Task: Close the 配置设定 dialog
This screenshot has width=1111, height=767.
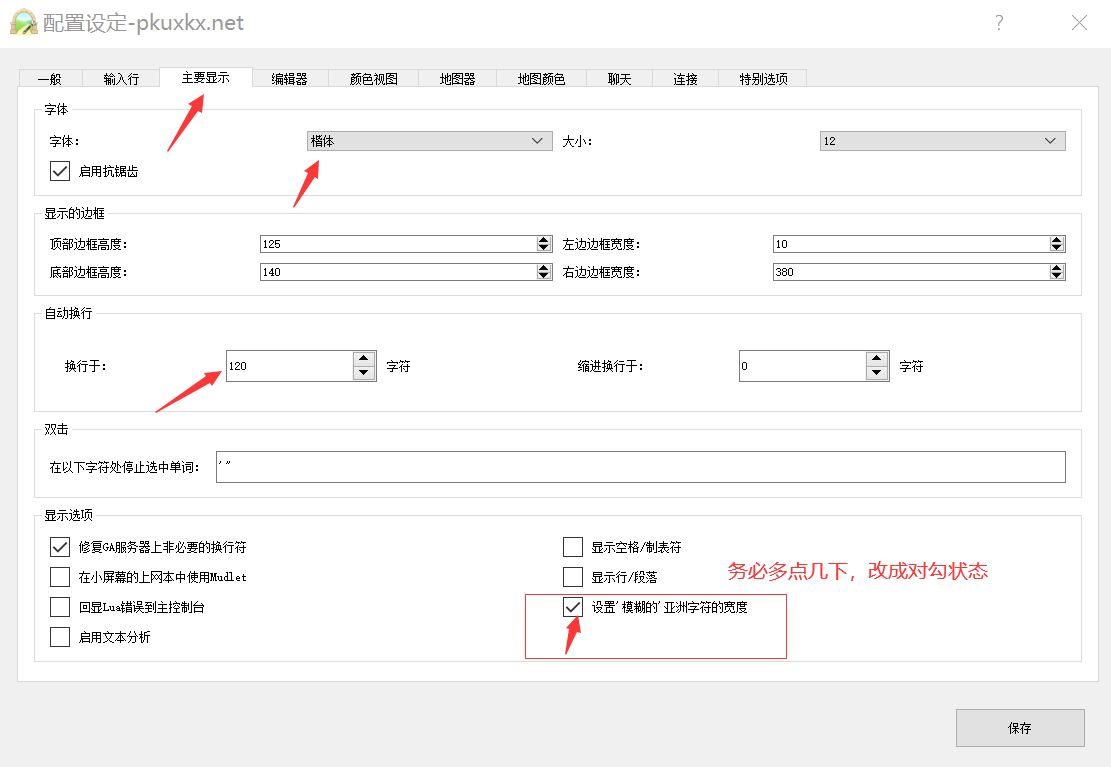Action: [1079, 23]
